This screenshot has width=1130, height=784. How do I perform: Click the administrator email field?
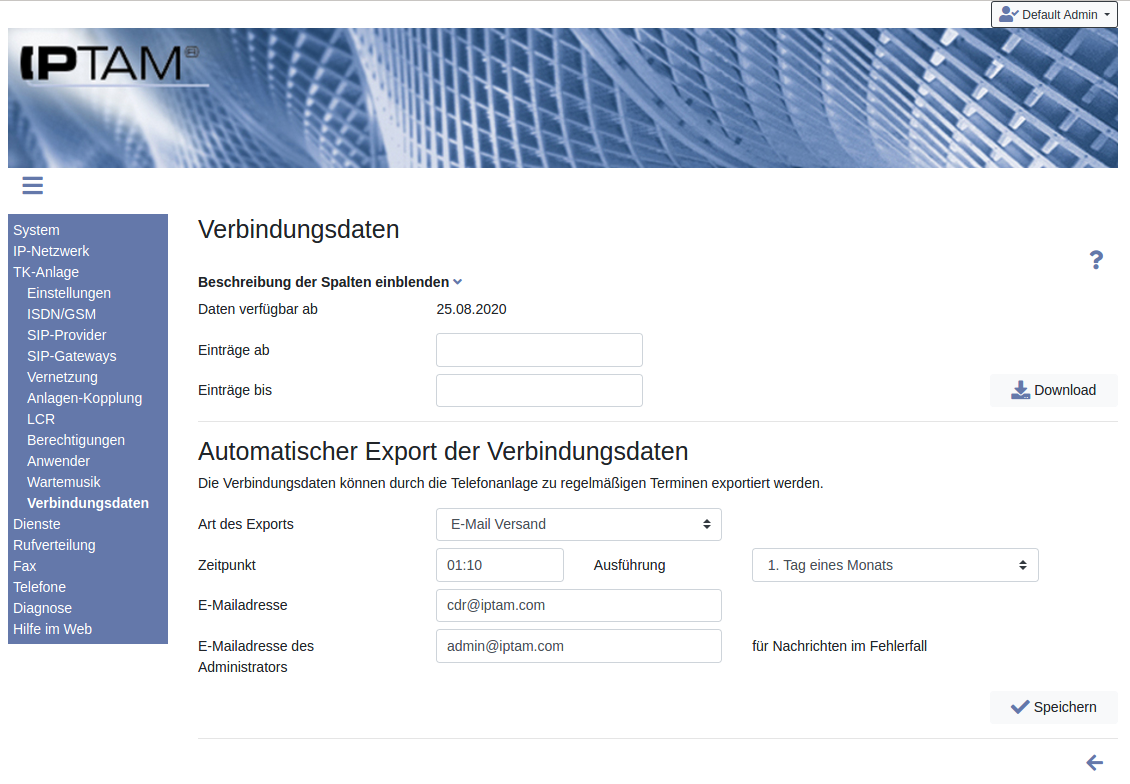[x=578, y=646]
